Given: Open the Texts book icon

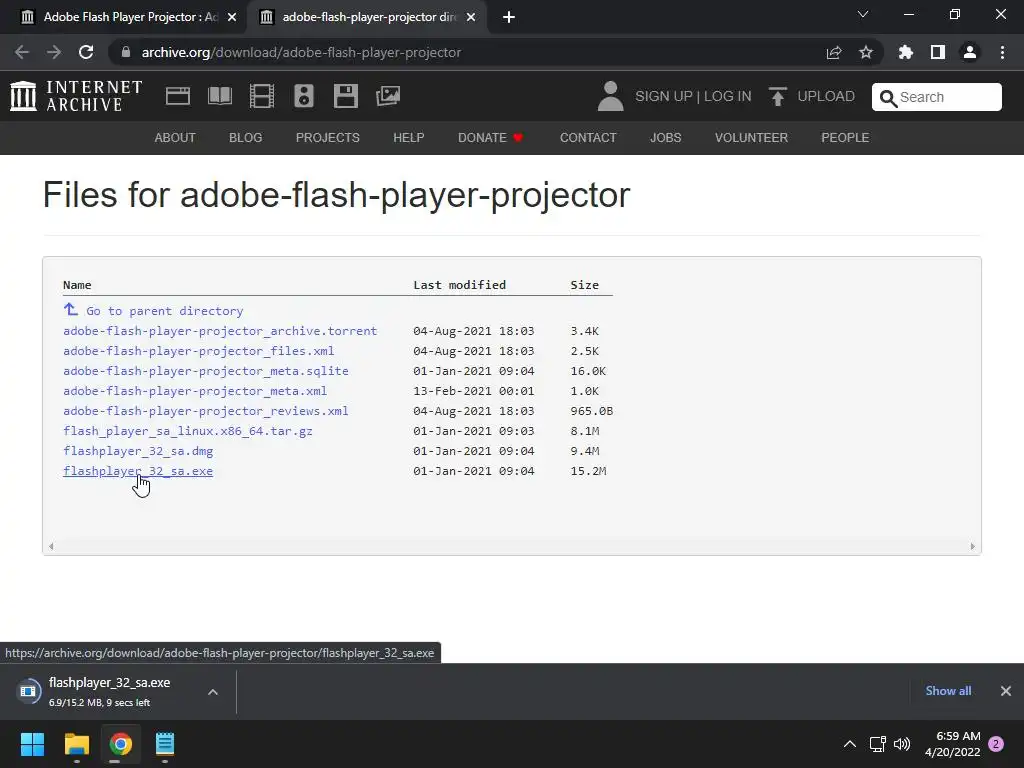Looking at the screenshot, I should click(219, 96).
